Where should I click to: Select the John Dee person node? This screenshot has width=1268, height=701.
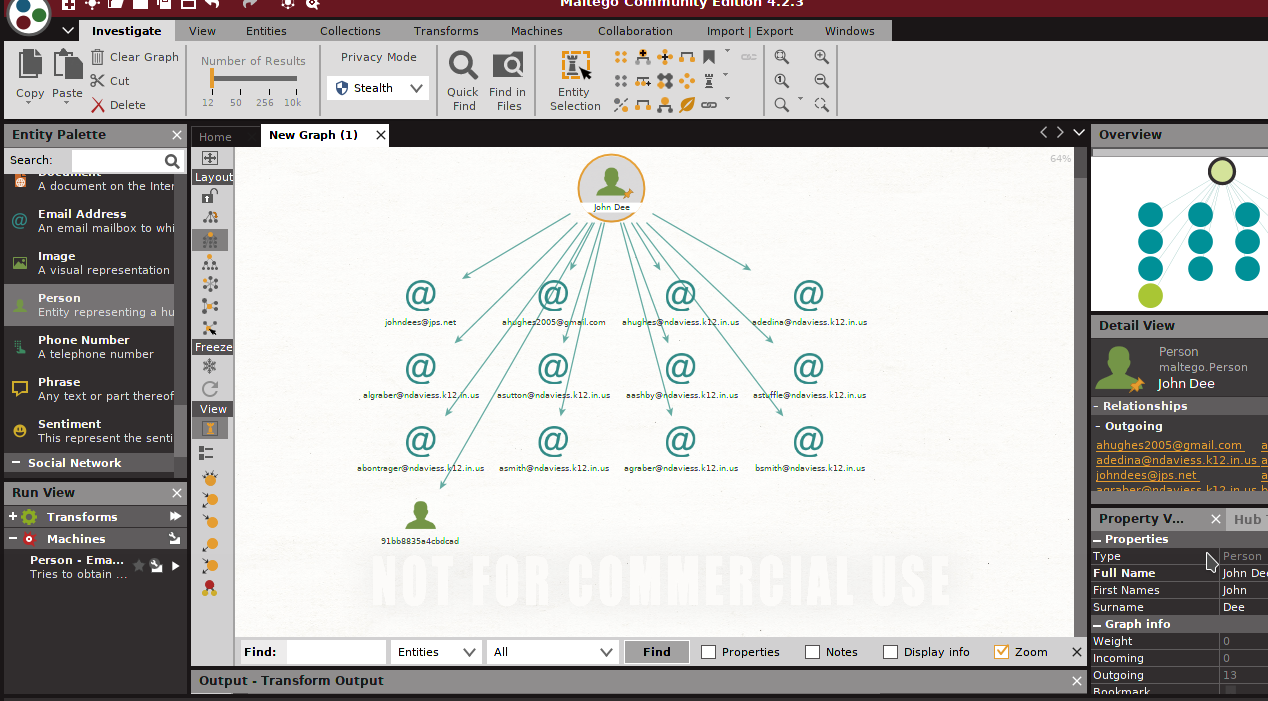(x=611, y=187)
